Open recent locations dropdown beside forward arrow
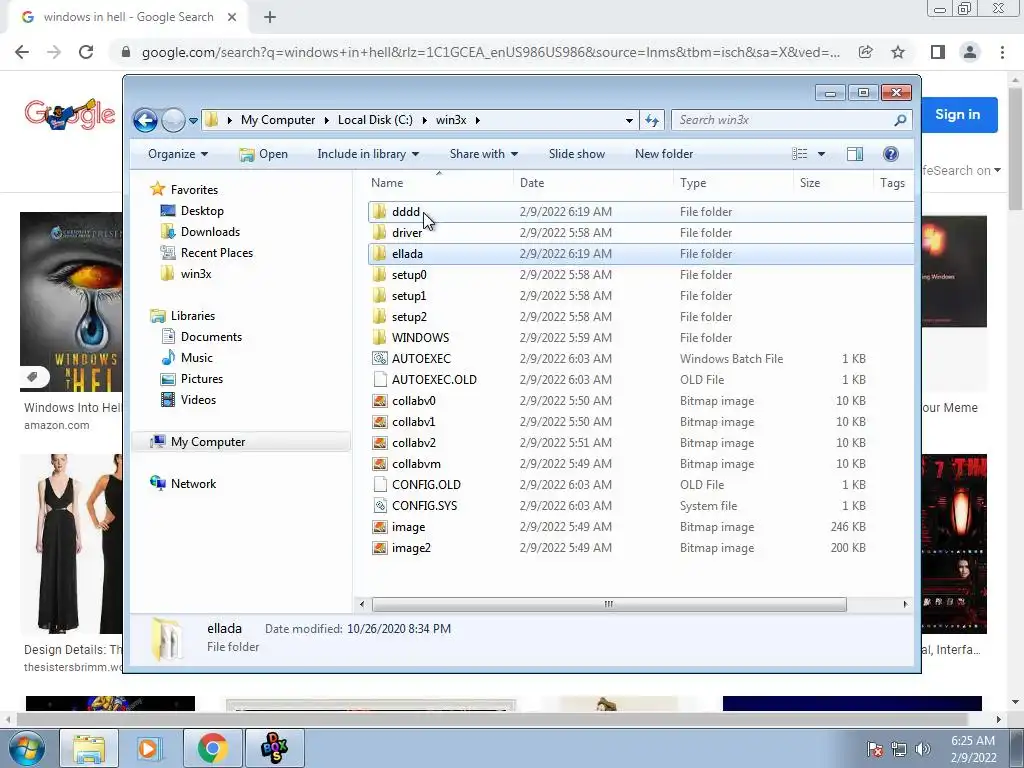Viewport: 1024px width, 768px height. (x=193, y=121)
